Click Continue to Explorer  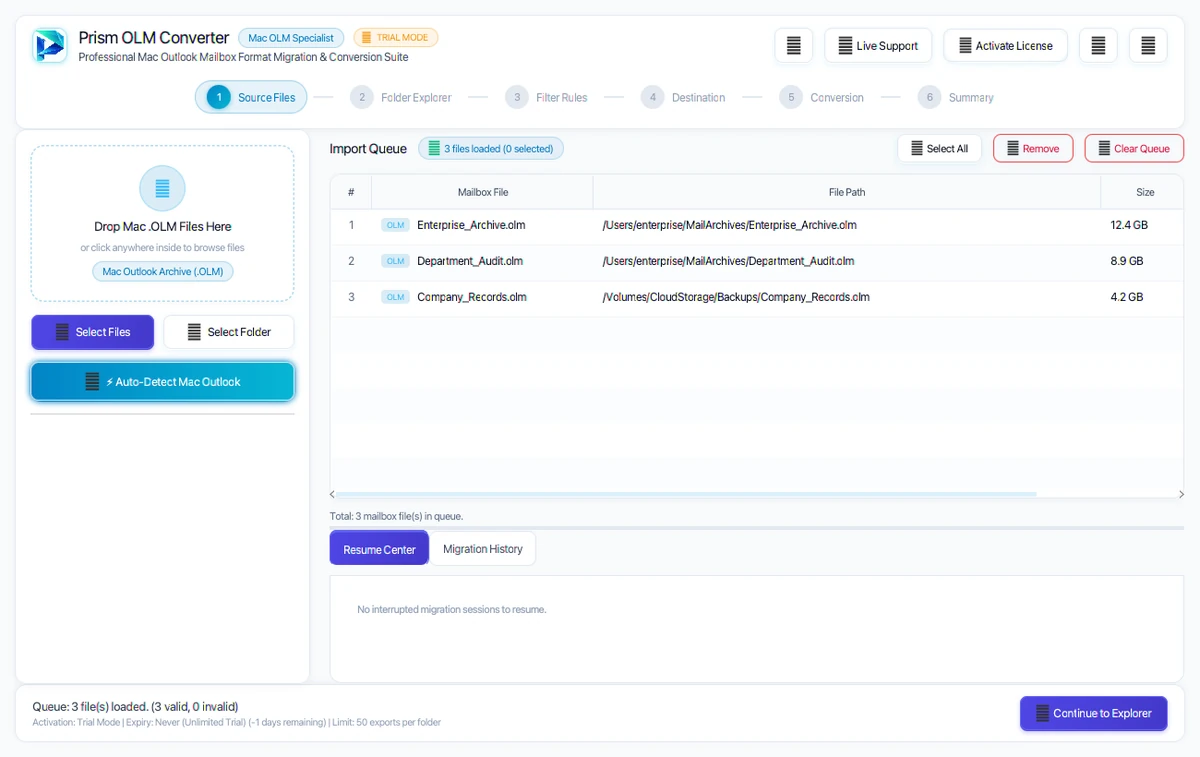coord(1093,713)
